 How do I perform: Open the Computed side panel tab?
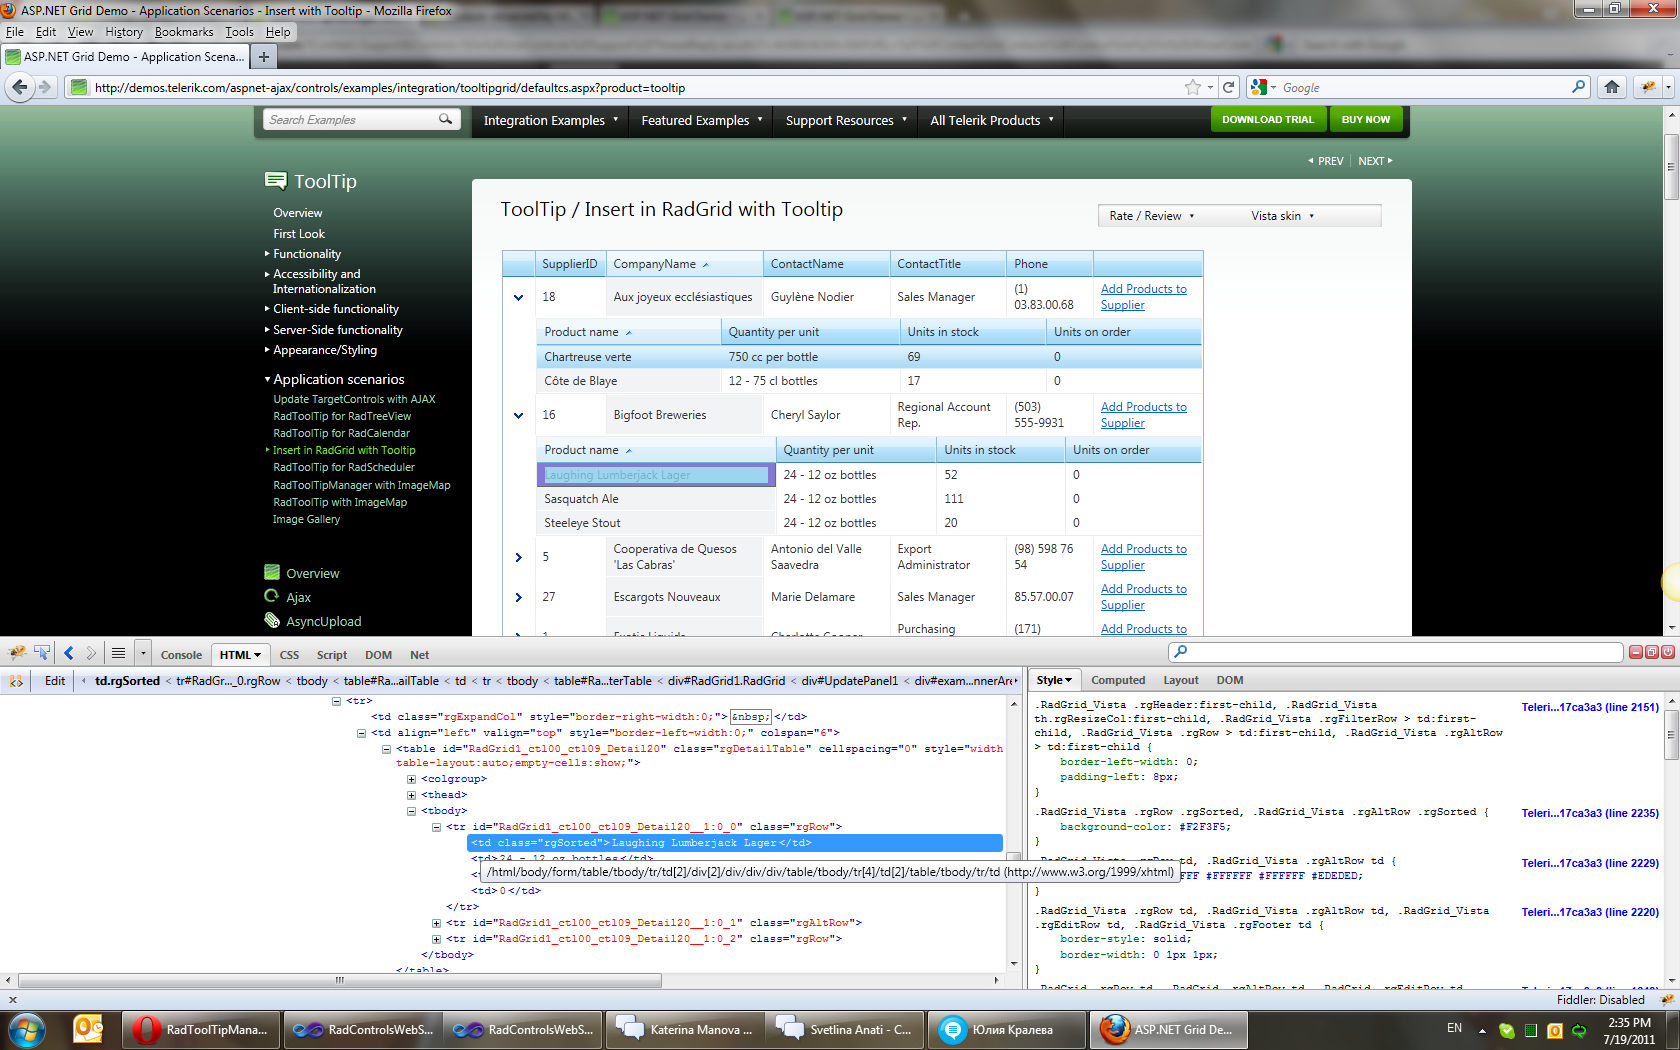(x=1118, y=680)
